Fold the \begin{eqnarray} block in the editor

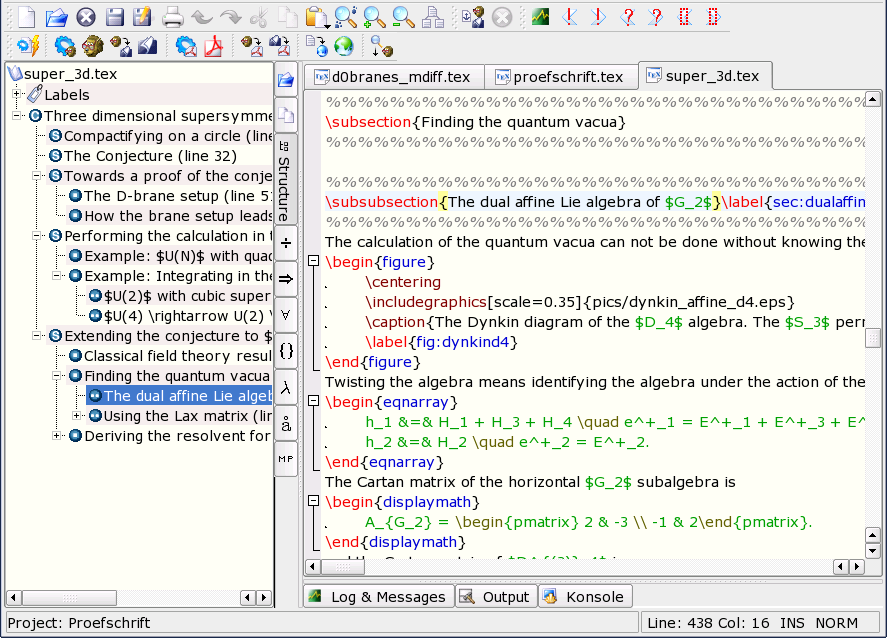(x=313, y=400)
